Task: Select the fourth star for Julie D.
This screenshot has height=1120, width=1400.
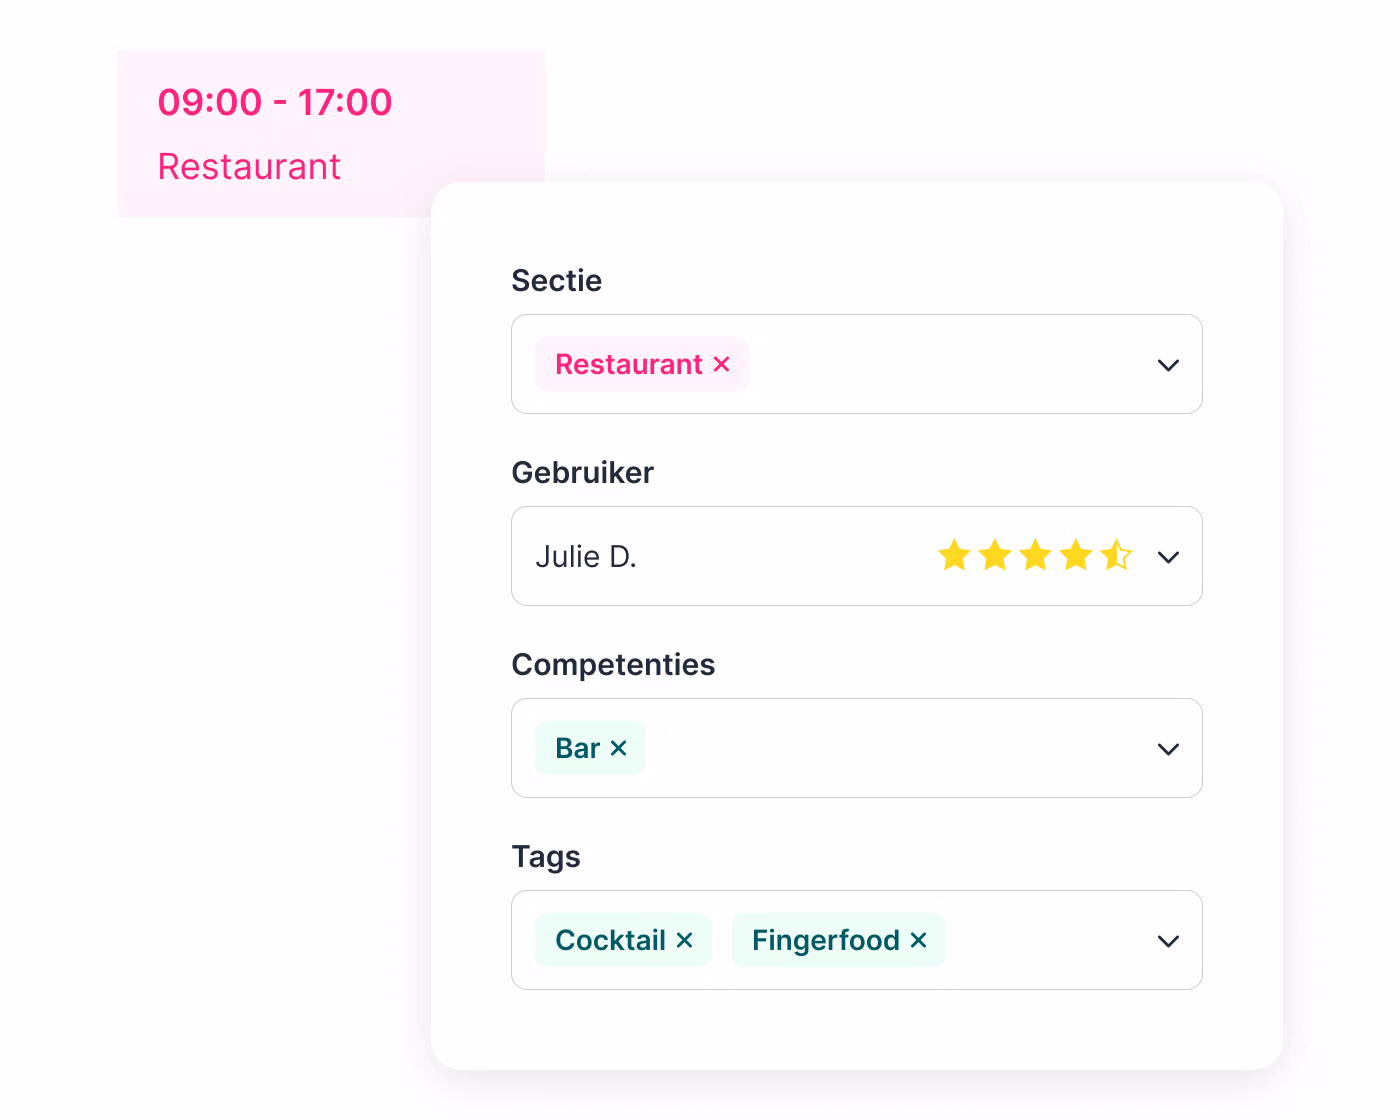Action: click(x=1076, y=556)
